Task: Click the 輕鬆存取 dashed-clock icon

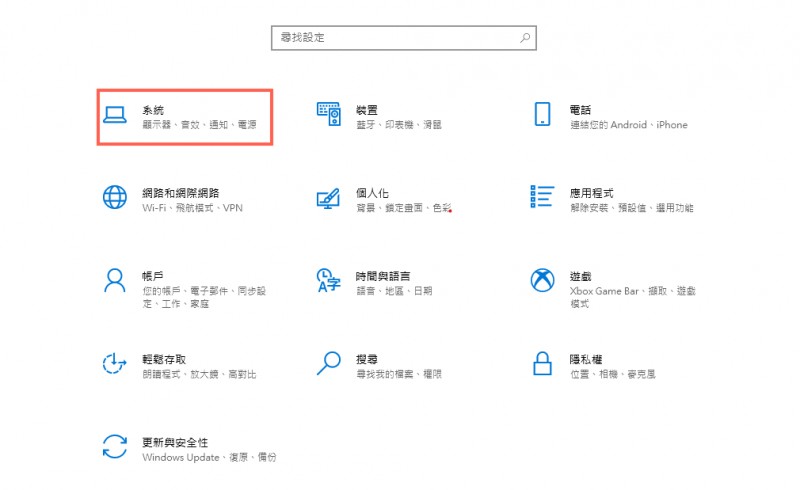Action: pyautogui.click(x=114, y=363)
